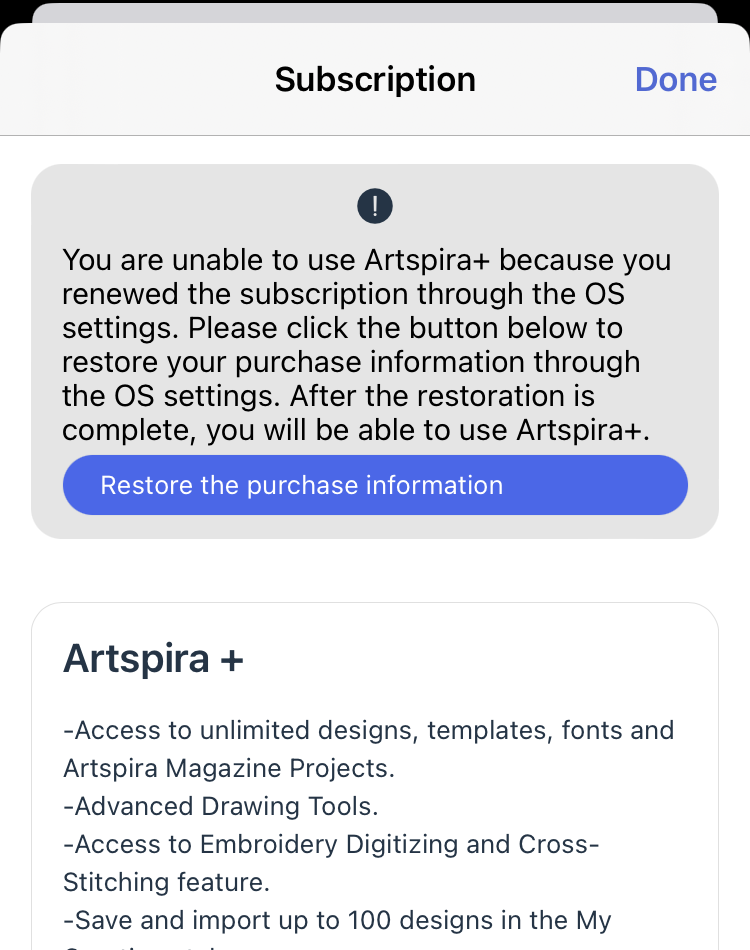Tap the Artspira Magazine Projects text
This screenshot has width=750, height=950.
click(x=229, y=768)
